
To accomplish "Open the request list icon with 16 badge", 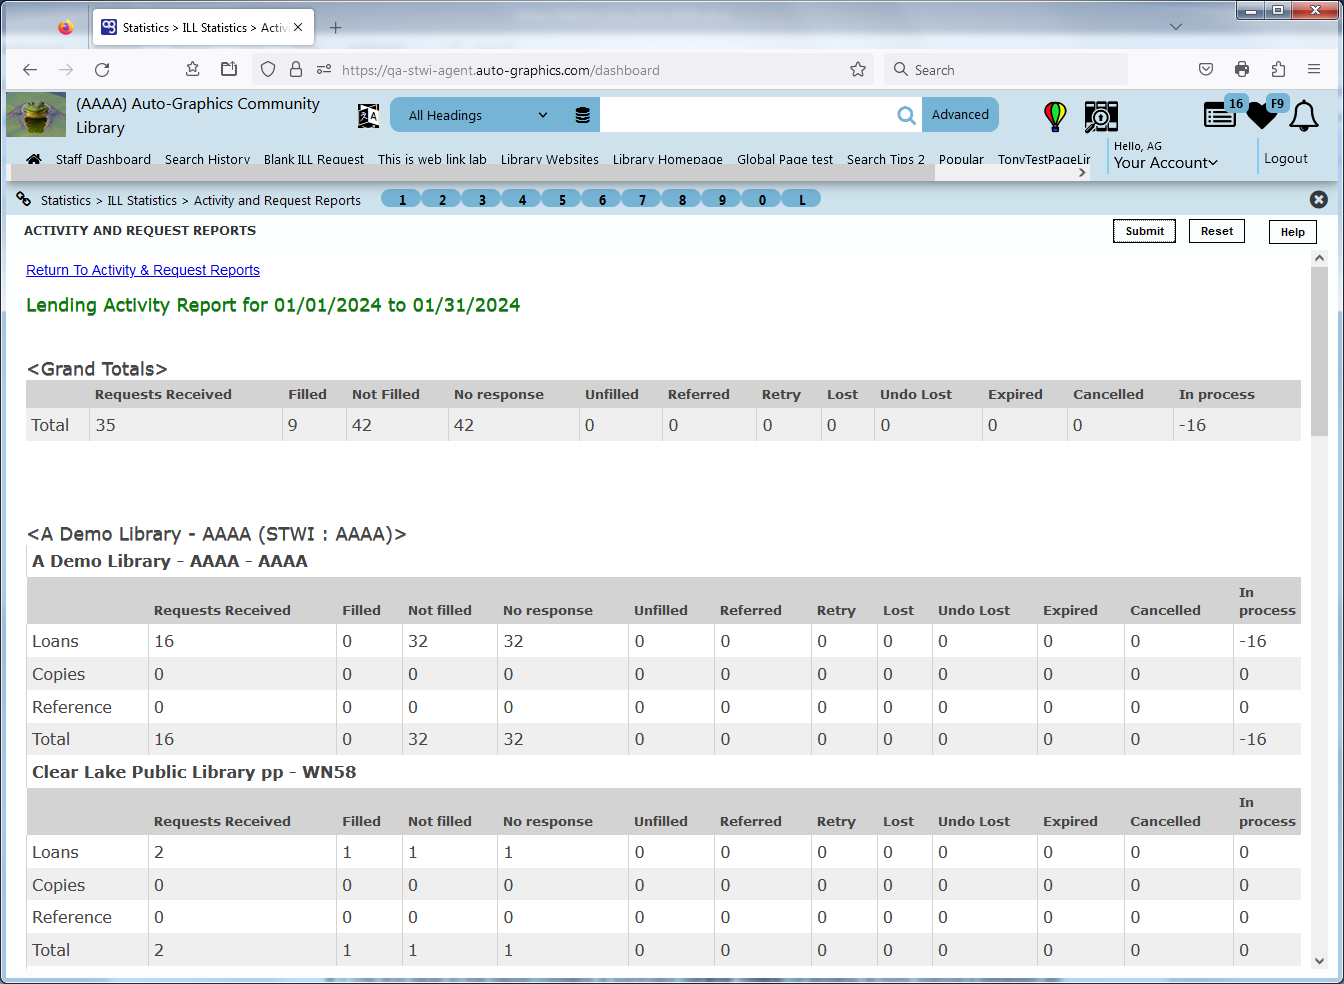I will pyautogui.click(x=1222, y=114).
